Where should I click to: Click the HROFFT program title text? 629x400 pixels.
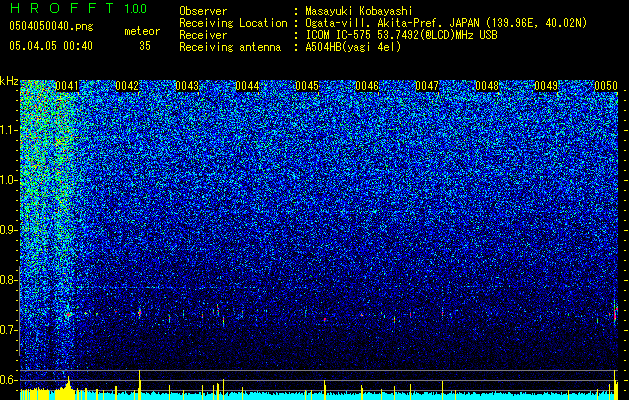62,8
